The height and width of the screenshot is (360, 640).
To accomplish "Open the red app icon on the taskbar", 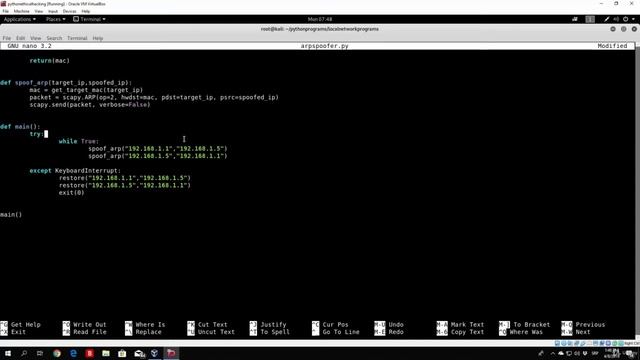I will [90, 353].
